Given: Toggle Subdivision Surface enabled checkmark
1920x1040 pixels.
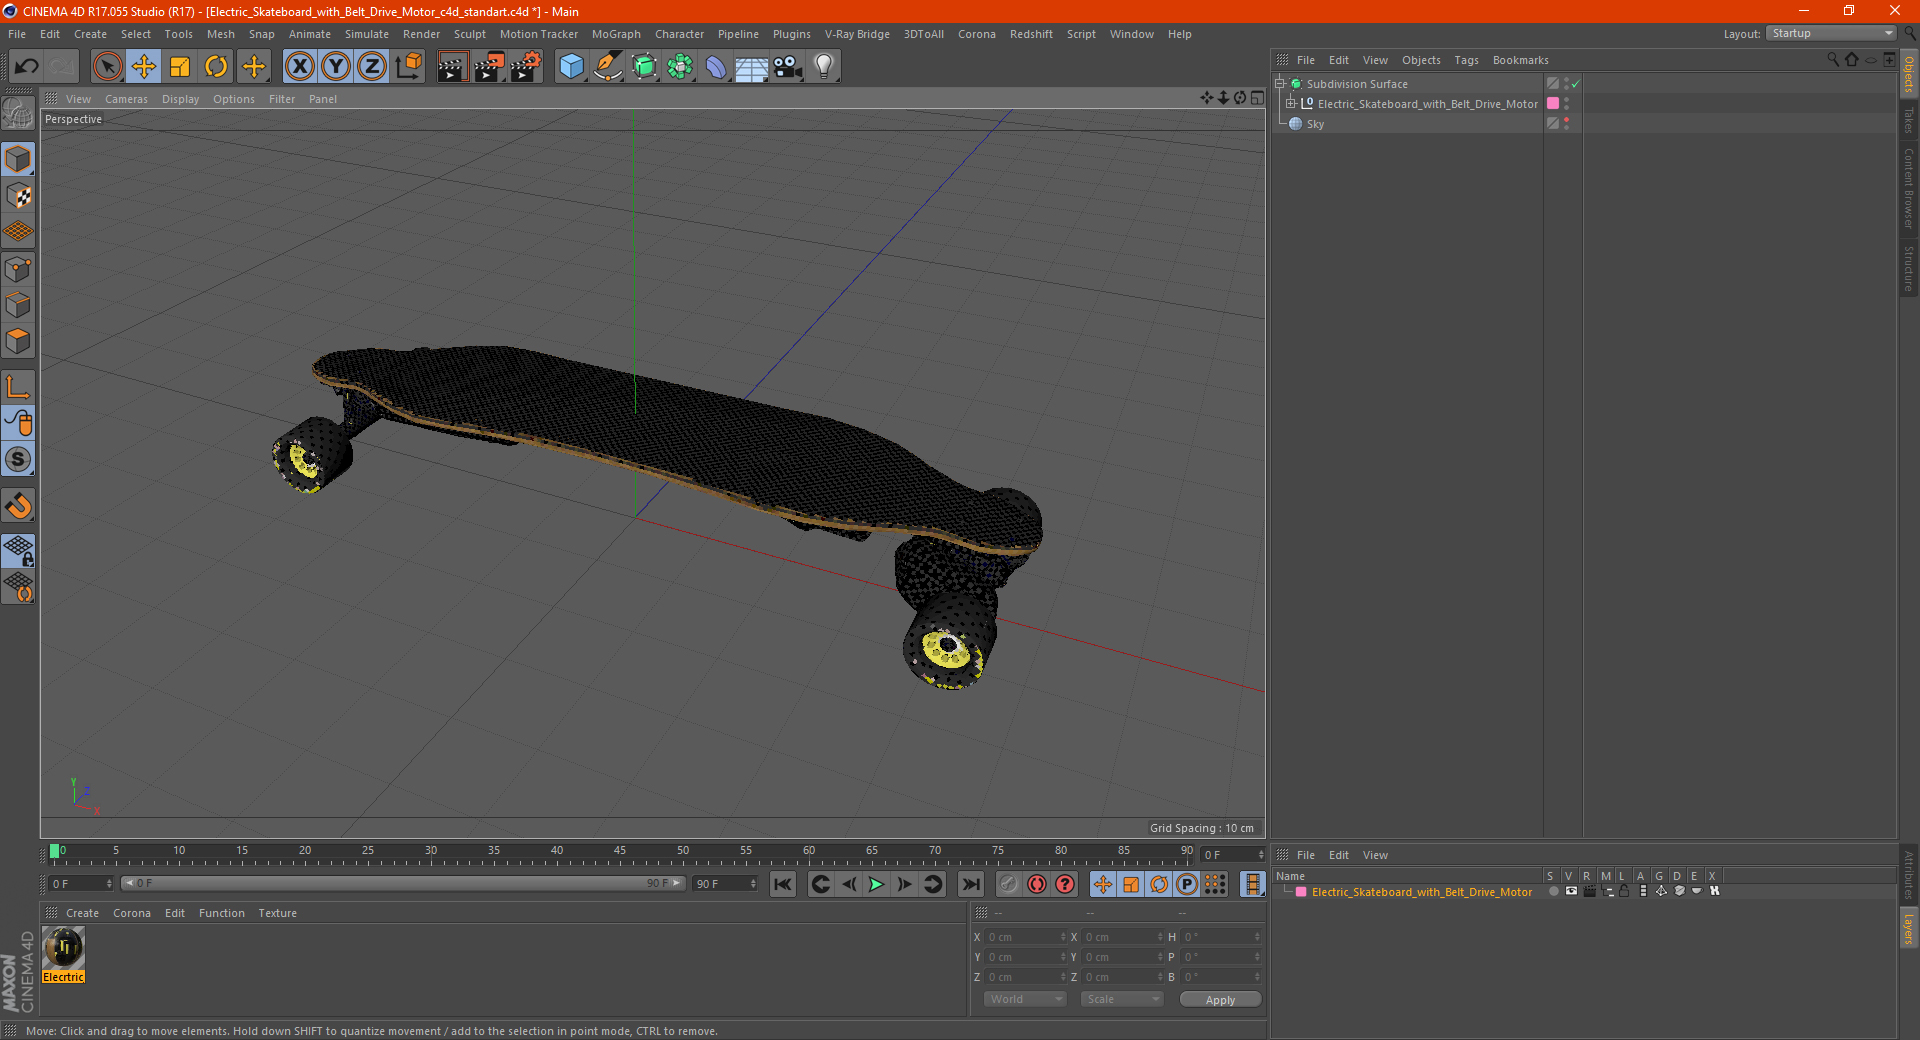Looking at the screenshot, I should [1576, 84].
